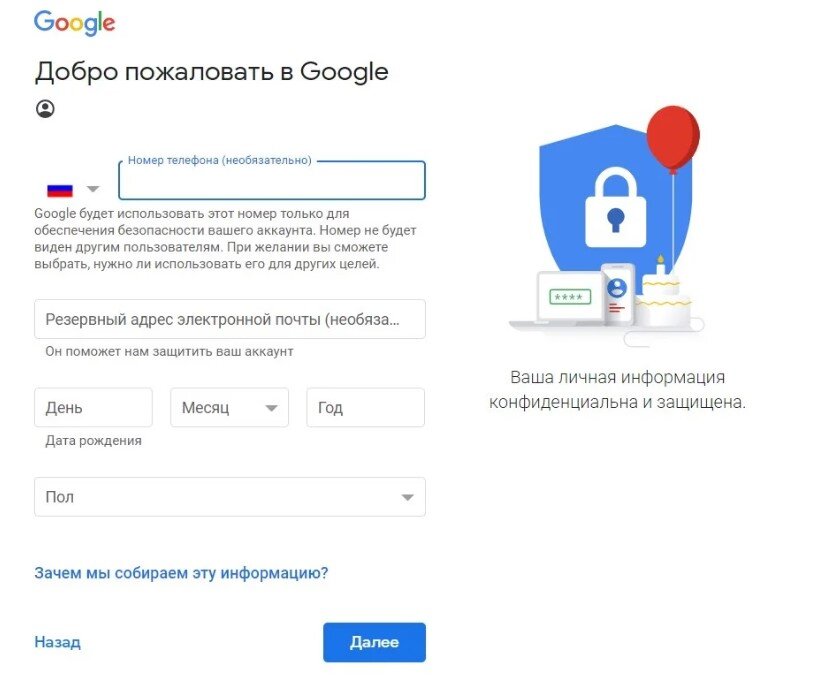Open the Месяц dropdown

pyautogui.click(x=229, y=407)
